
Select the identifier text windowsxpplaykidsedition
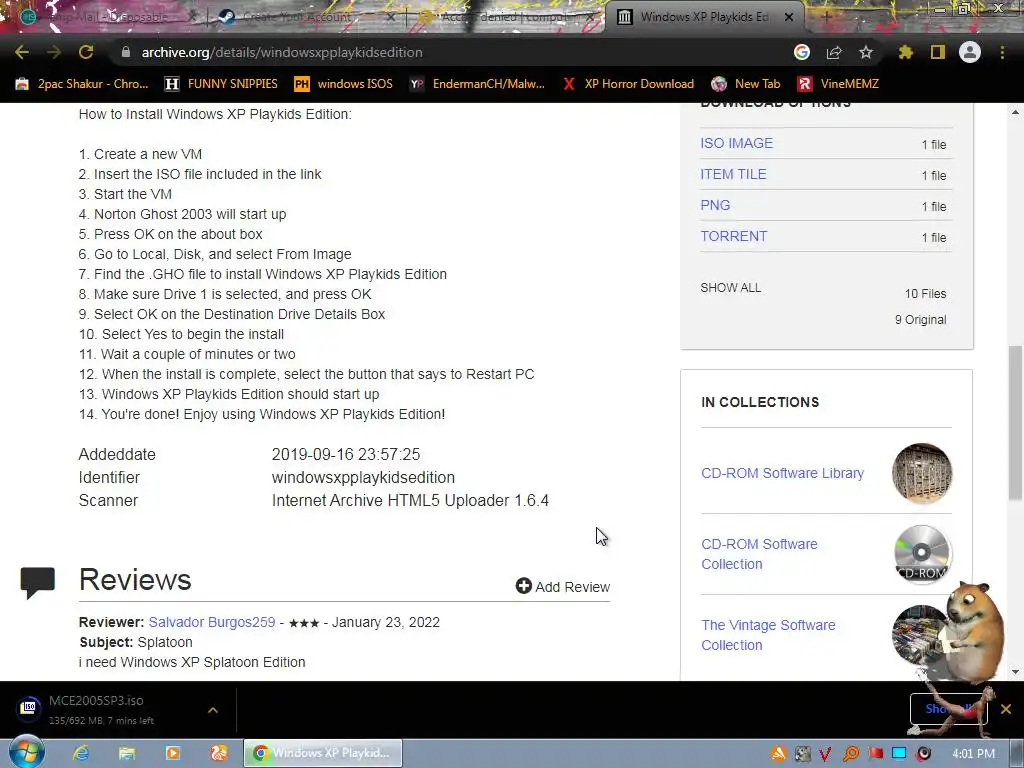point(363,477)
